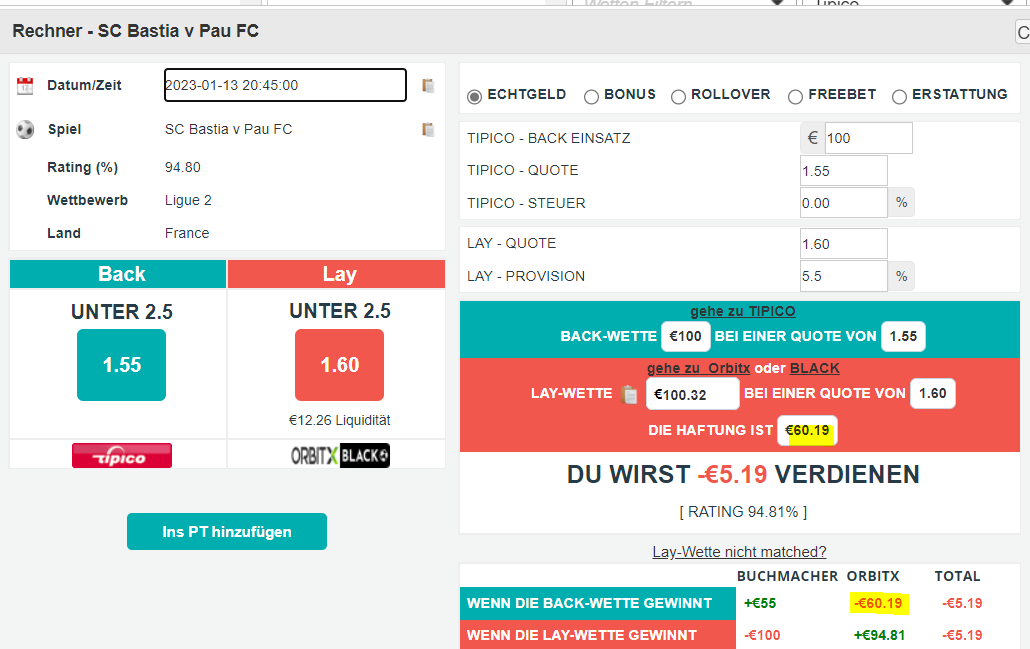This screenshot has height=649, width=1030.
Task: Select the BONUS radio option
Action: (x=591, y=97)
